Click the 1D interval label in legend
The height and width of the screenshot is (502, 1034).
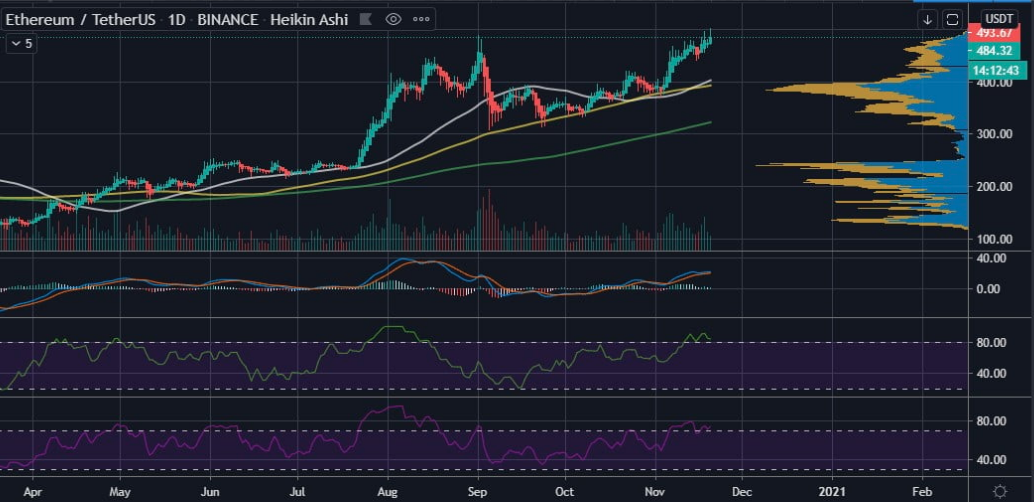176,19
